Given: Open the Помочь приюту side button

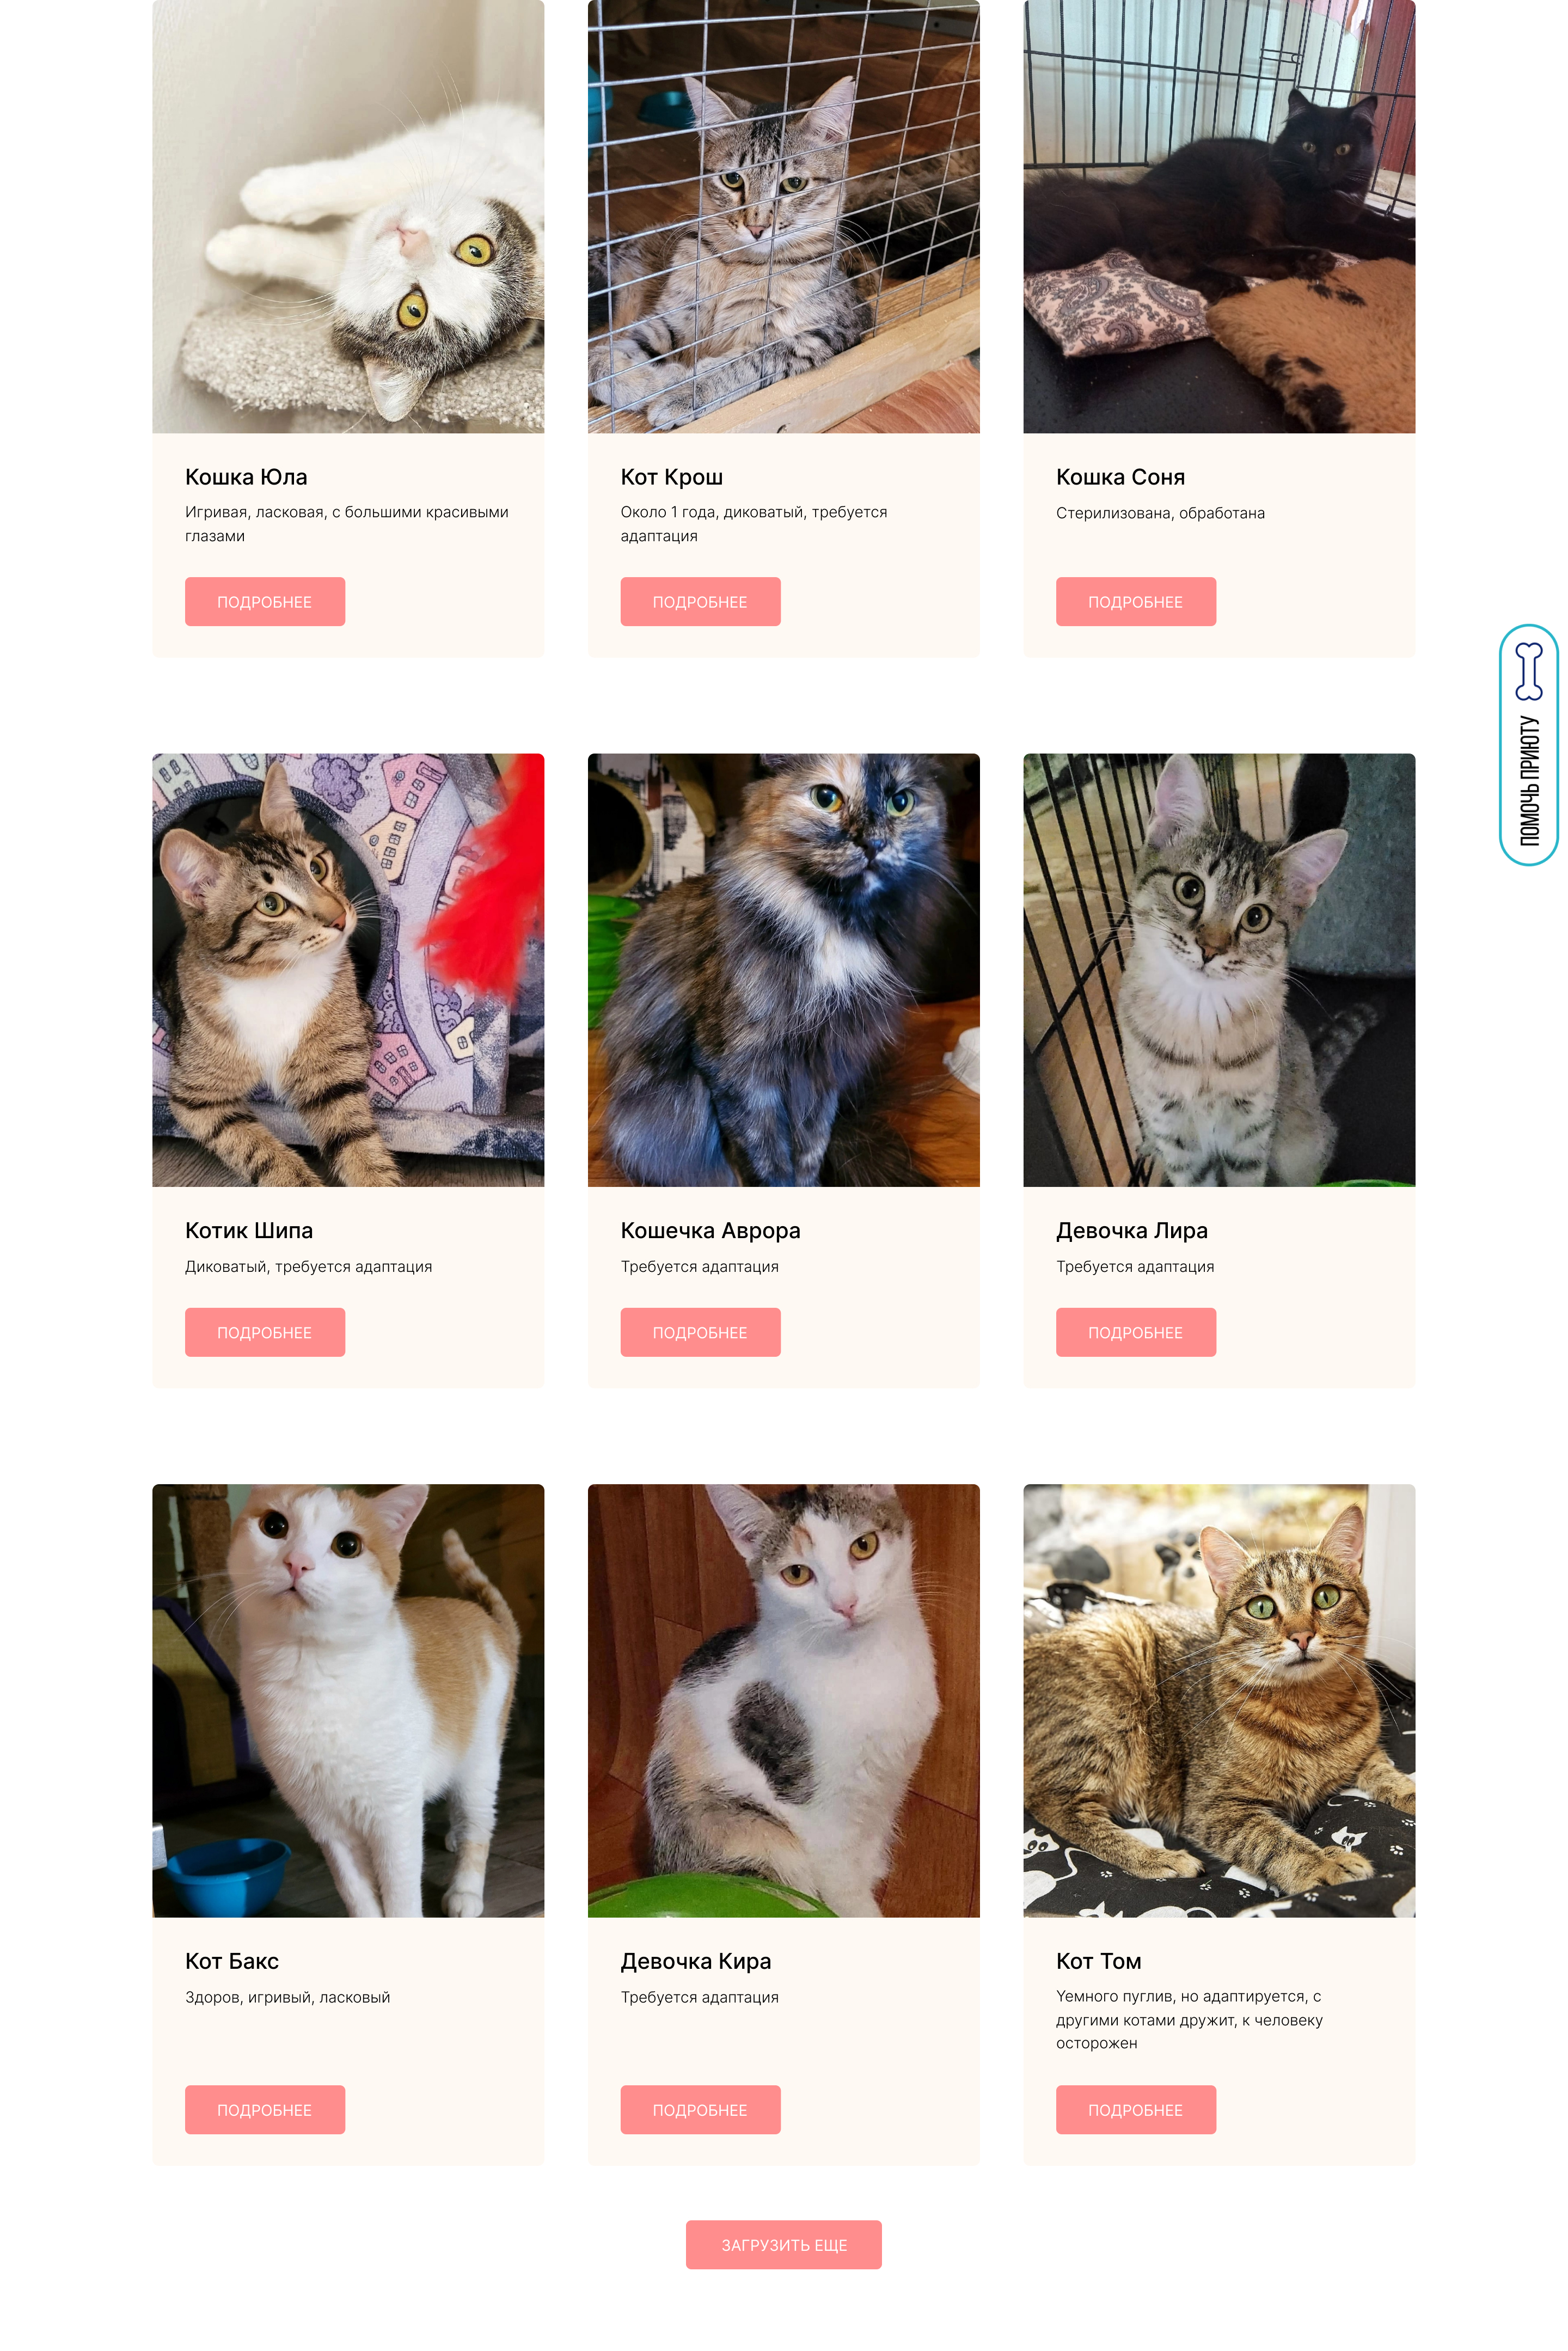Looking at the screenshot, I should click(1528, 745).
